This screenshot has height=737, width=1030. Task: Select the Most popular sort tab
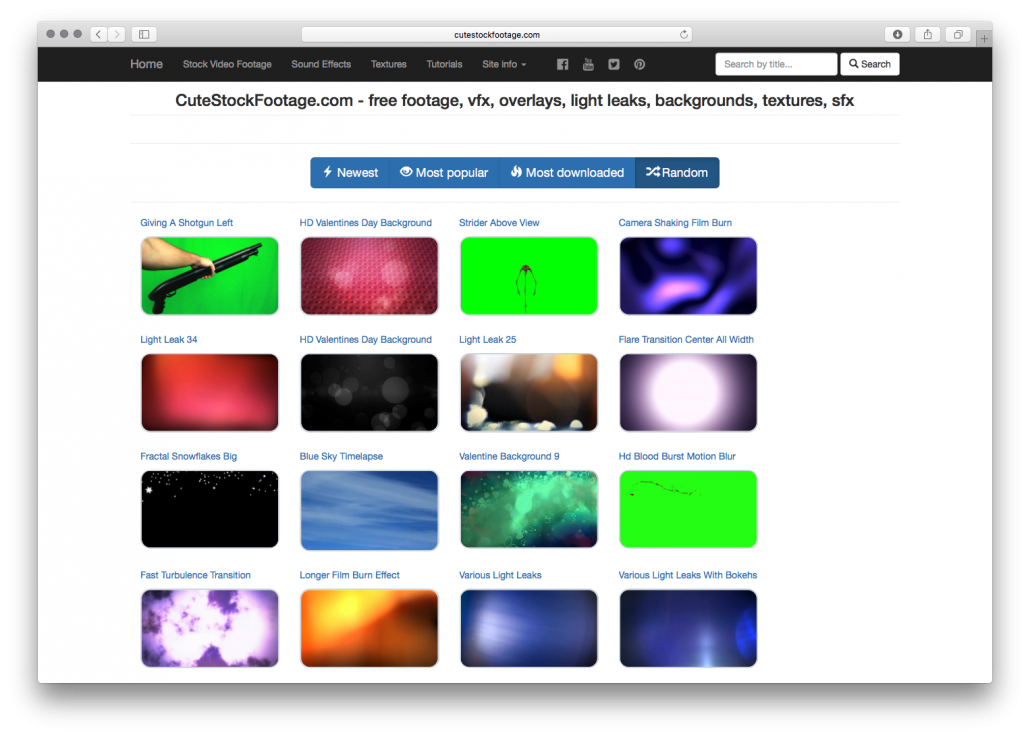pyautogui.click(x=445, y=173)
